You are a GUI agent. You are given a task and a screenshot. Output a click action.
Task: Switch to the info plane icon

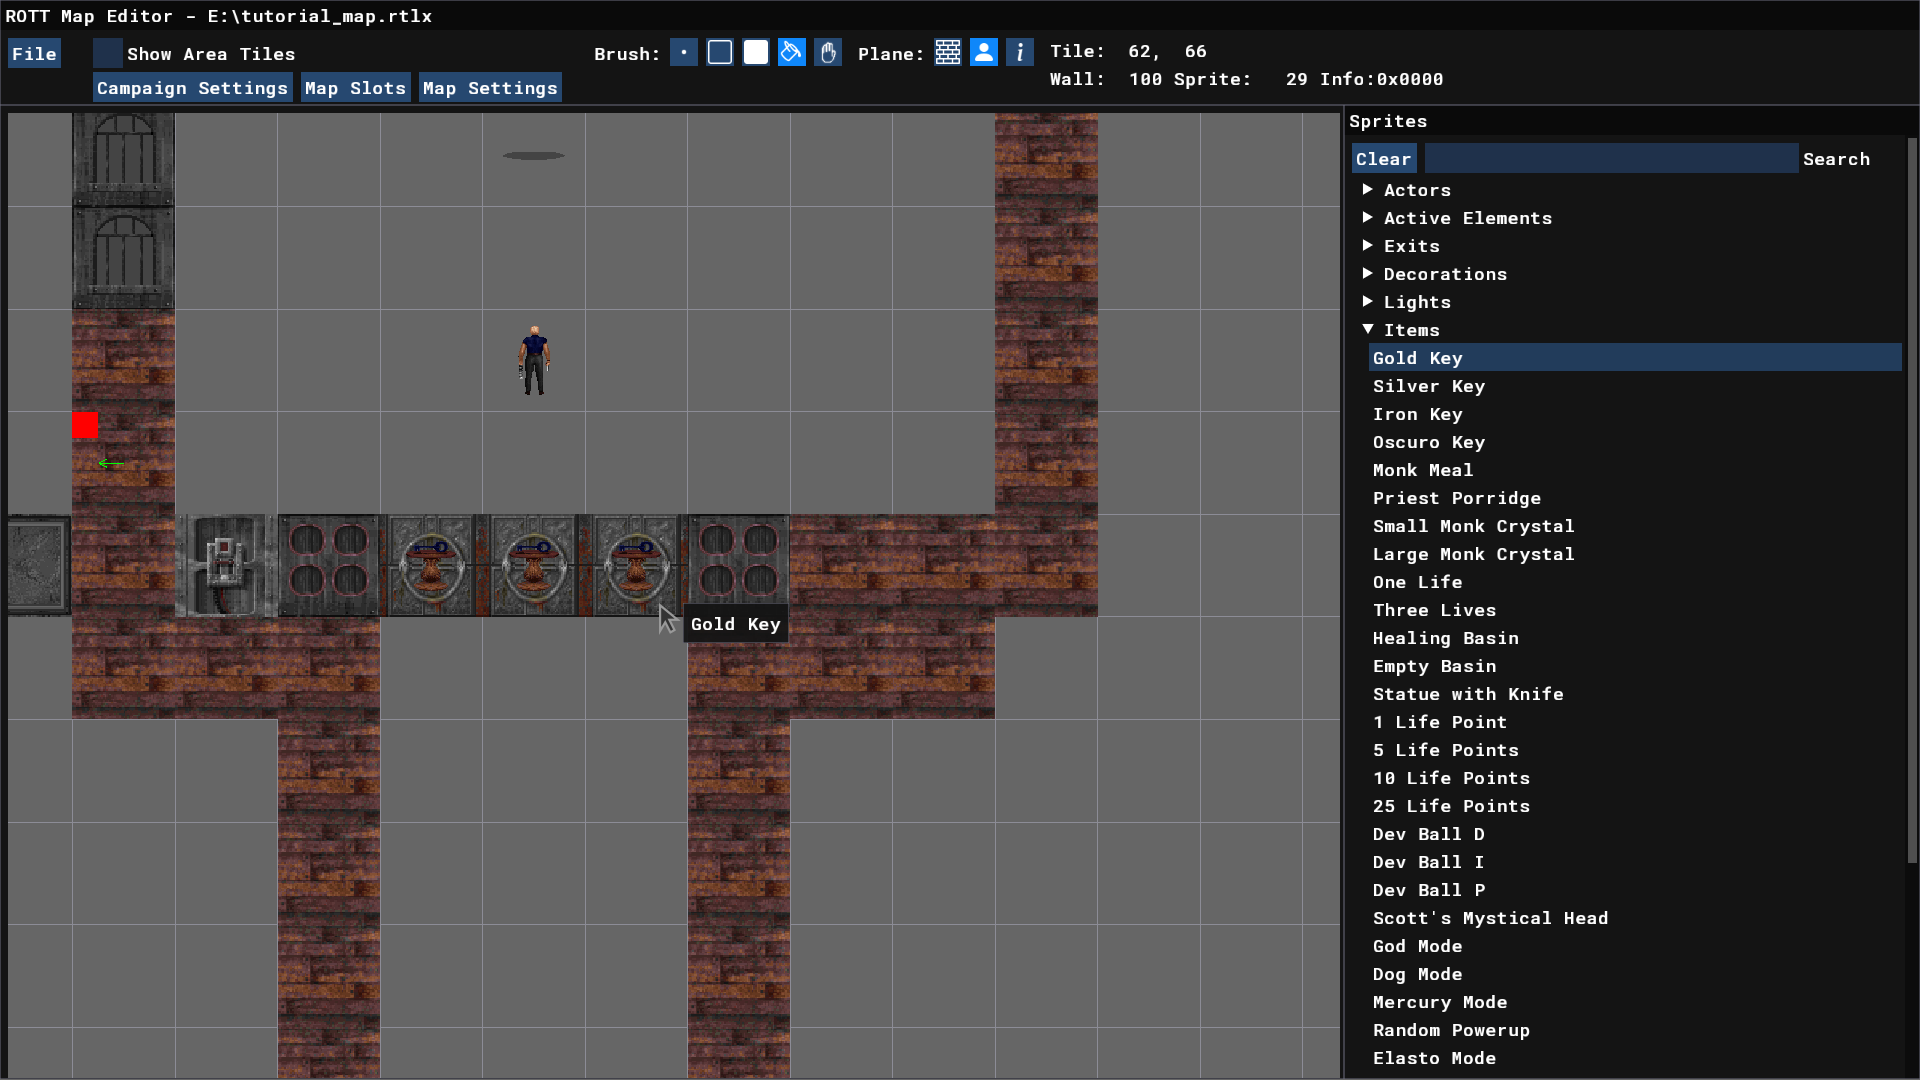click(1020, 53)
